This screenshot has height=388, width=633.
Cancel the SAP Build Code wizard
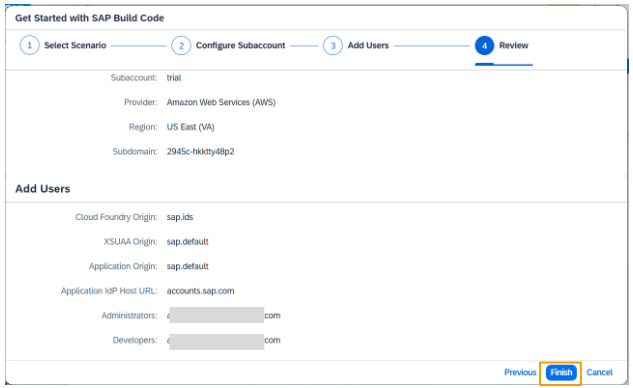click(x=599, y=372)
